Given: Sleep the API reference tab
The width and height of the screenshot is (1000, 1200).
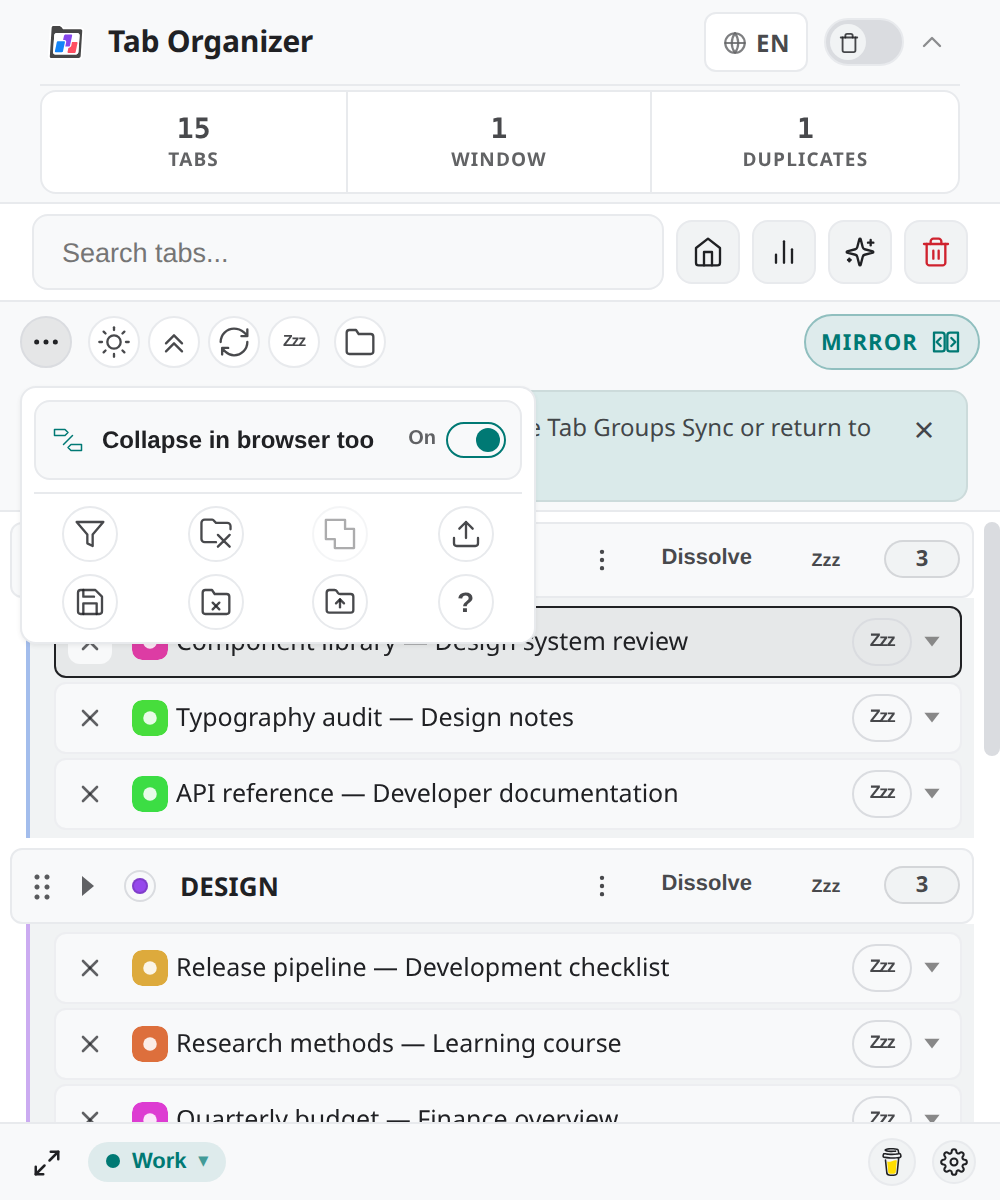Looking at the screenshot, I should 882,793.
